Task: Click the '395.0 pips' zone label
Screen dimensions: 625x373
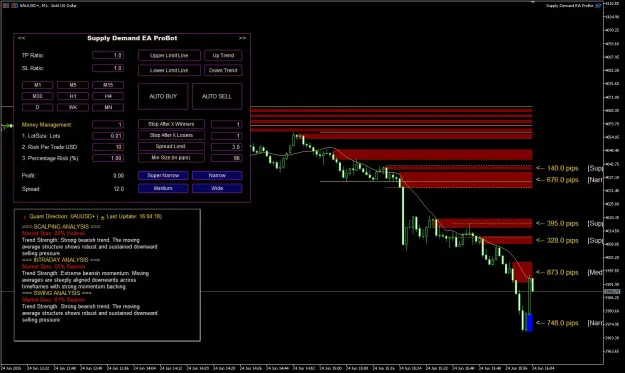Action: pos(557,224)
